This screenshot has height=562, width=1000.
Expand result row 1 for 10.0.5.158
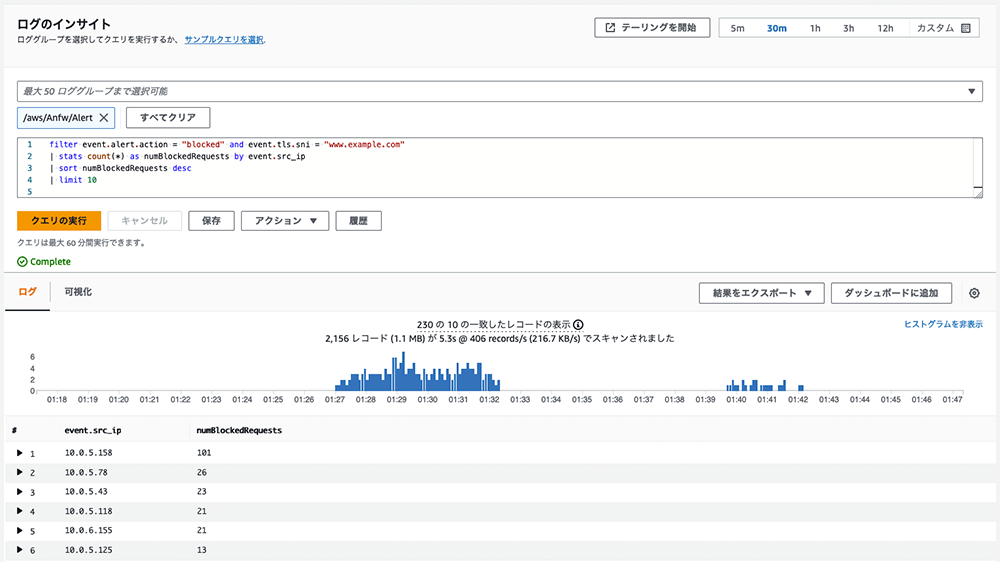pyautogui.click(x=20, y=453)
